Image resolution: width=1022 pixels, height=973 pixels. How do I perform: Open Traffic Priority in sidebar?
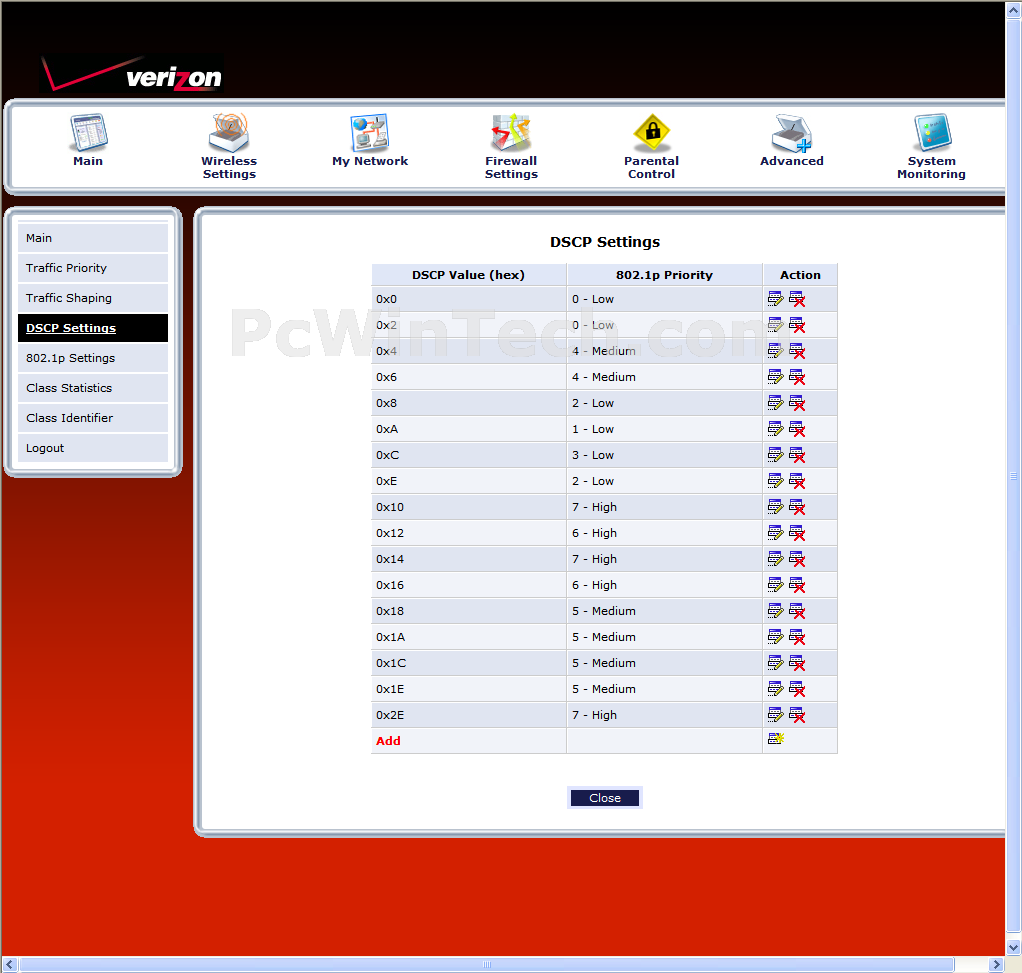click(x=93, y=268)
